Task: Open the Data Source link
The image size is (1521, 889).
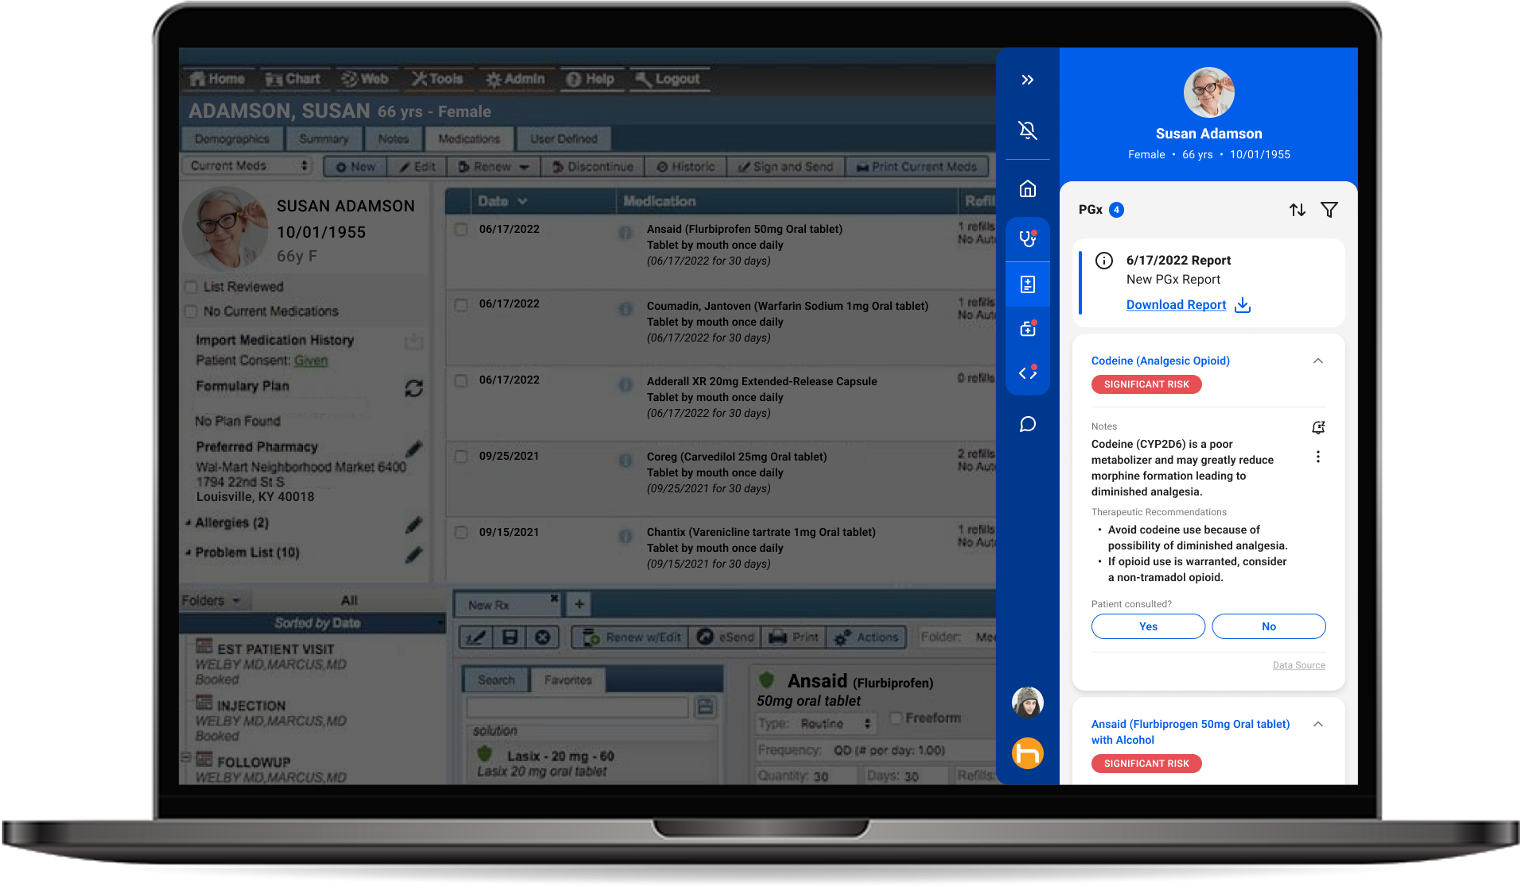Action: tap(1299, 666)
